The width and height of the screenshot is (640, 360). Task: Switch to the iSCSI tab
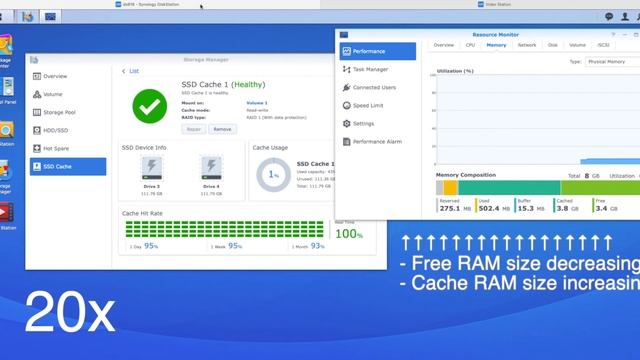[603, 45]
